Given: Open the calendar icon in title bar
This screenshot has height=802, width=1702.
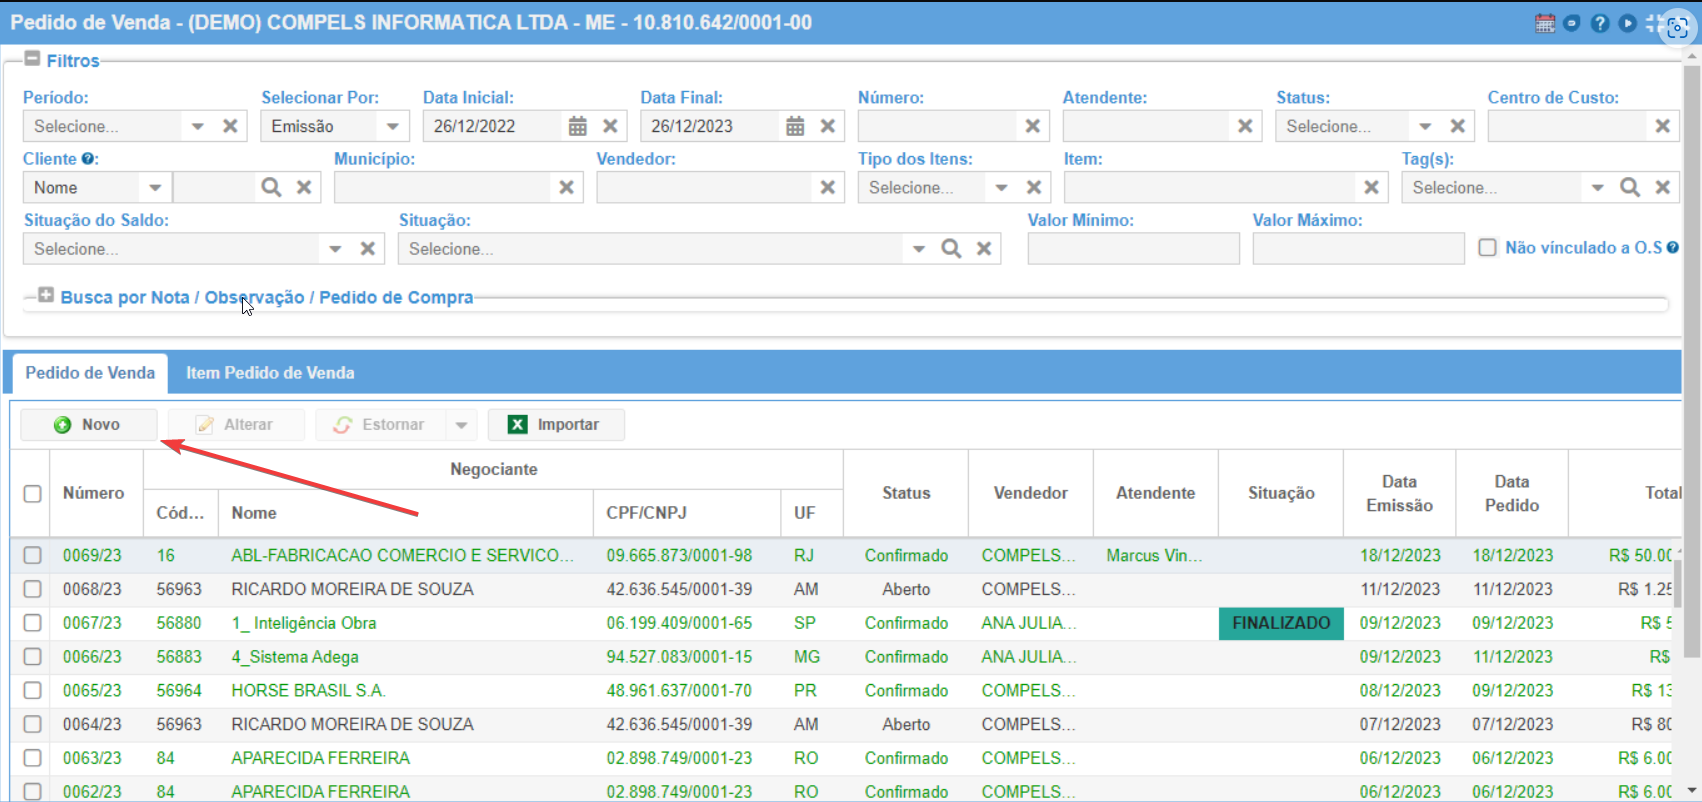Looking at the screenshot, I should click(1545, 23).
